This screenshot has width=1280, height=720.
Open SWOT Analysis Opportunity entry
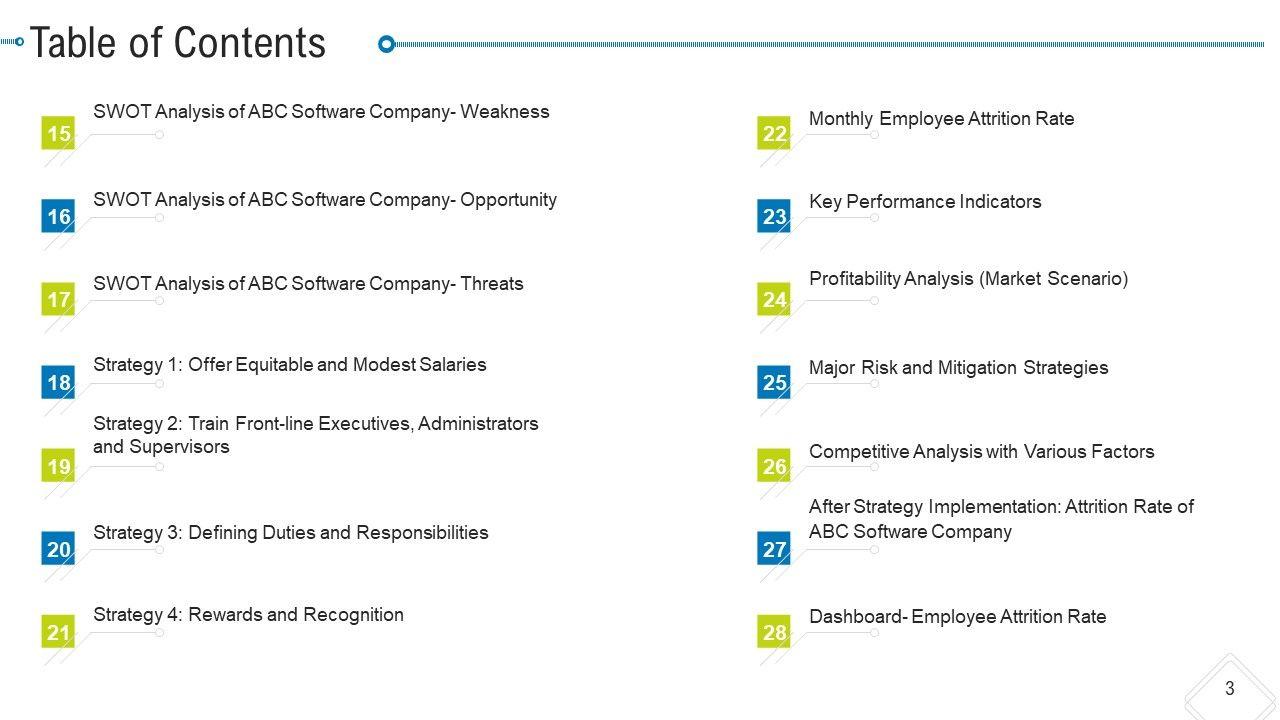tap(325, 199)
